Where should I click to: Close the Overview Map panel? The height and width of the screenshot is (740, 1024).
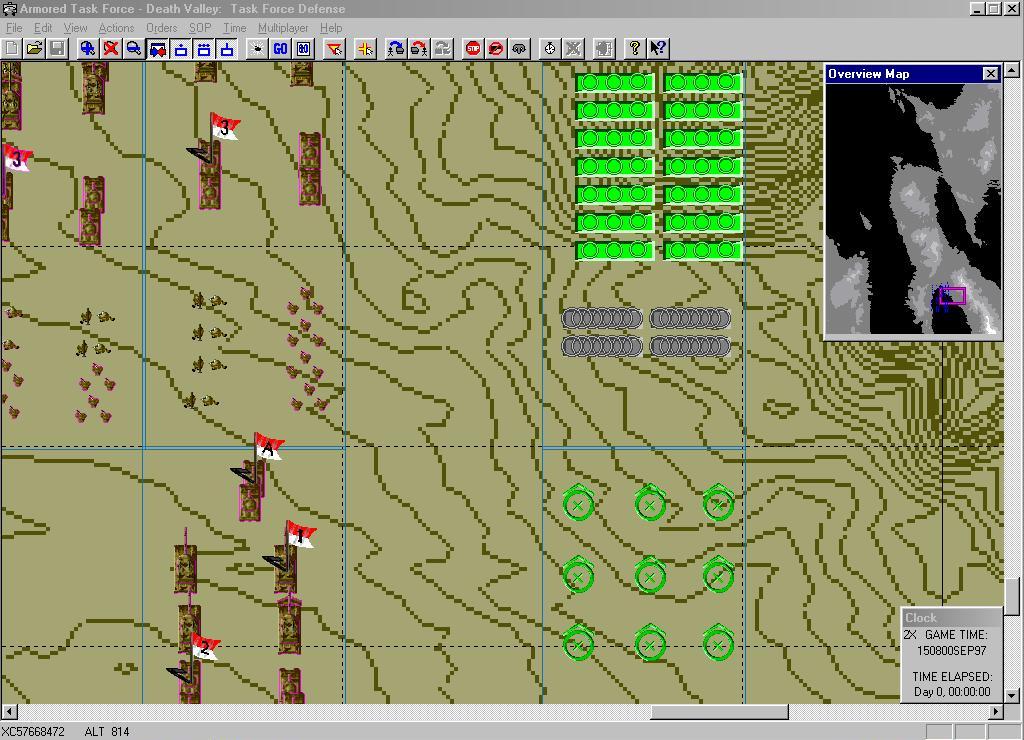[990, 74]
